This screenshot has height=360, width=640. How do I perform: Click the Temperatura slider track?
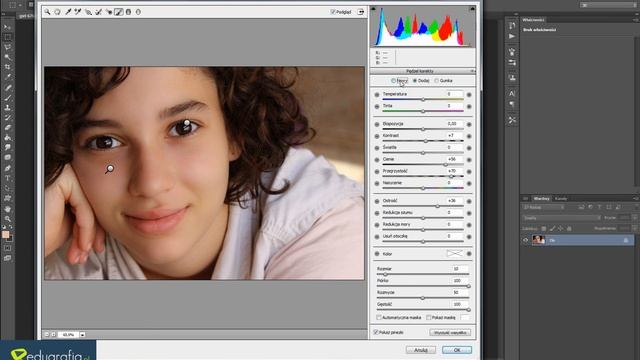click(423, 99)
